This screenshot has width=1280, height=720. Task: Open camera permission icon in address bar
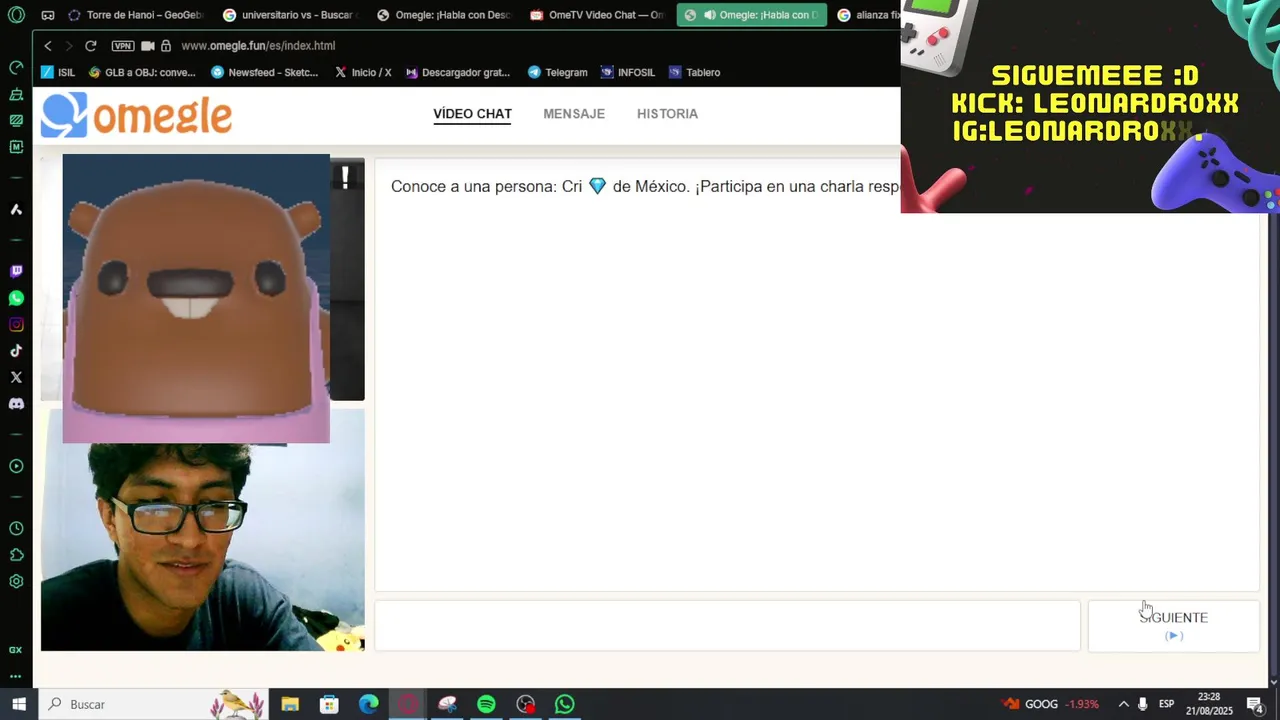coord(148,46)
